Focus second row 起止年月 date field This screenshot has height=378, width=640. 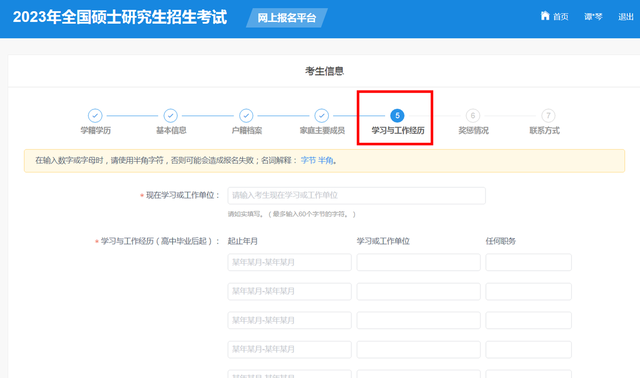pyautogui.click(x=289, y=291)
